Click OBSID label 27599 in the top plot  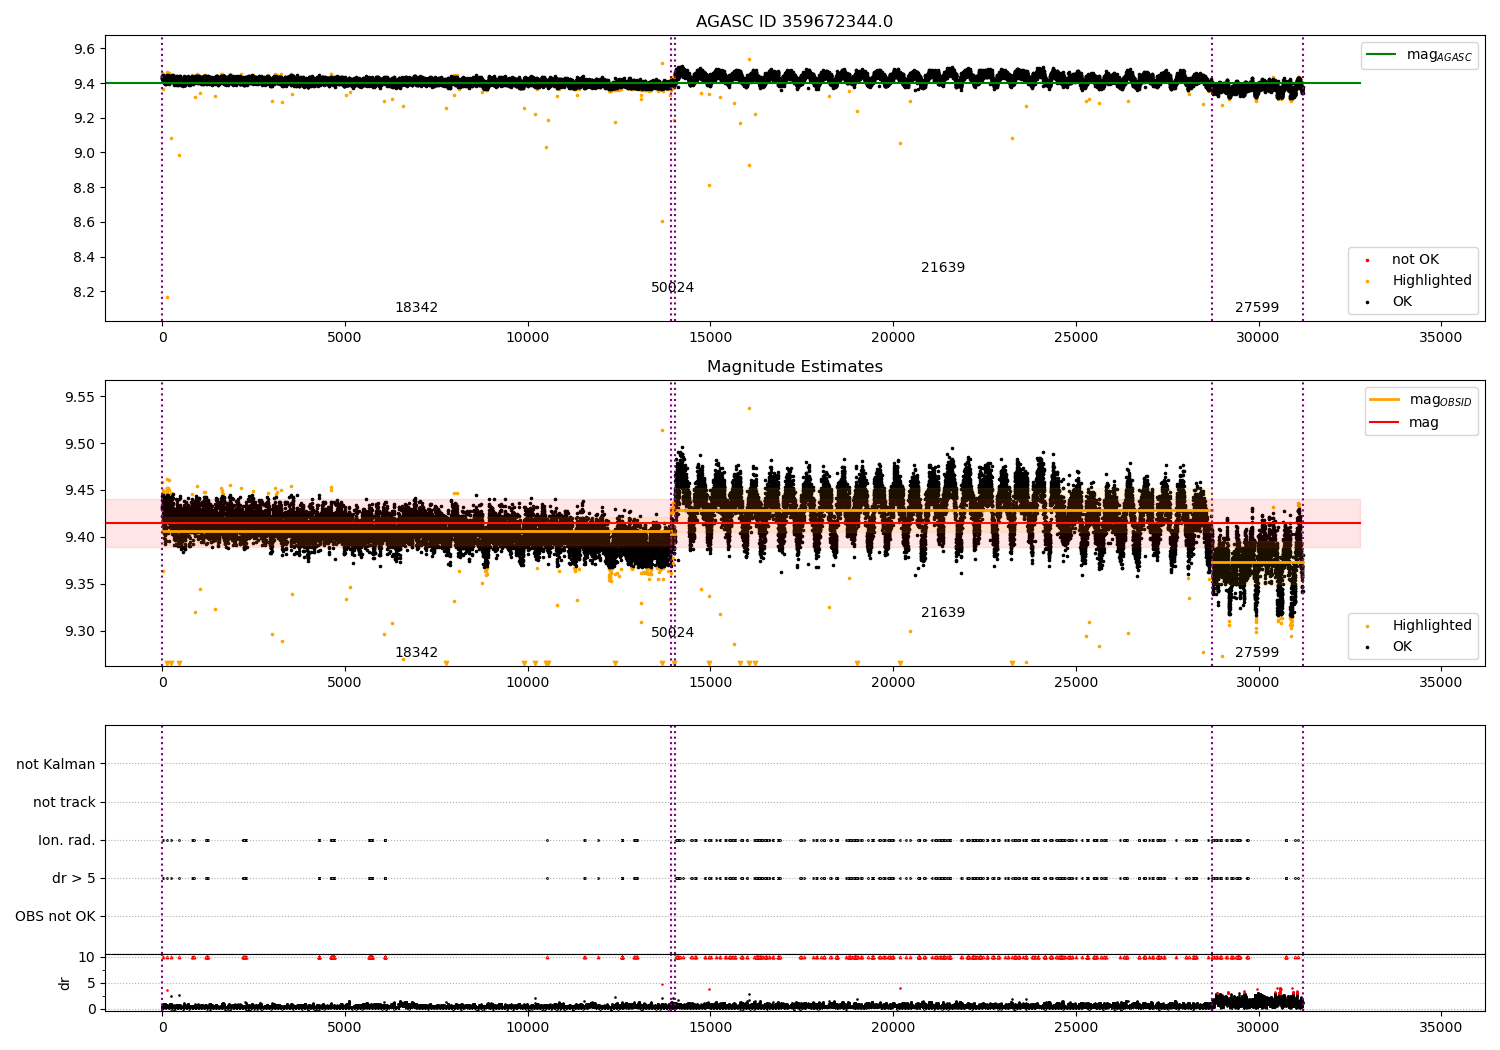tap(1257, 308)
